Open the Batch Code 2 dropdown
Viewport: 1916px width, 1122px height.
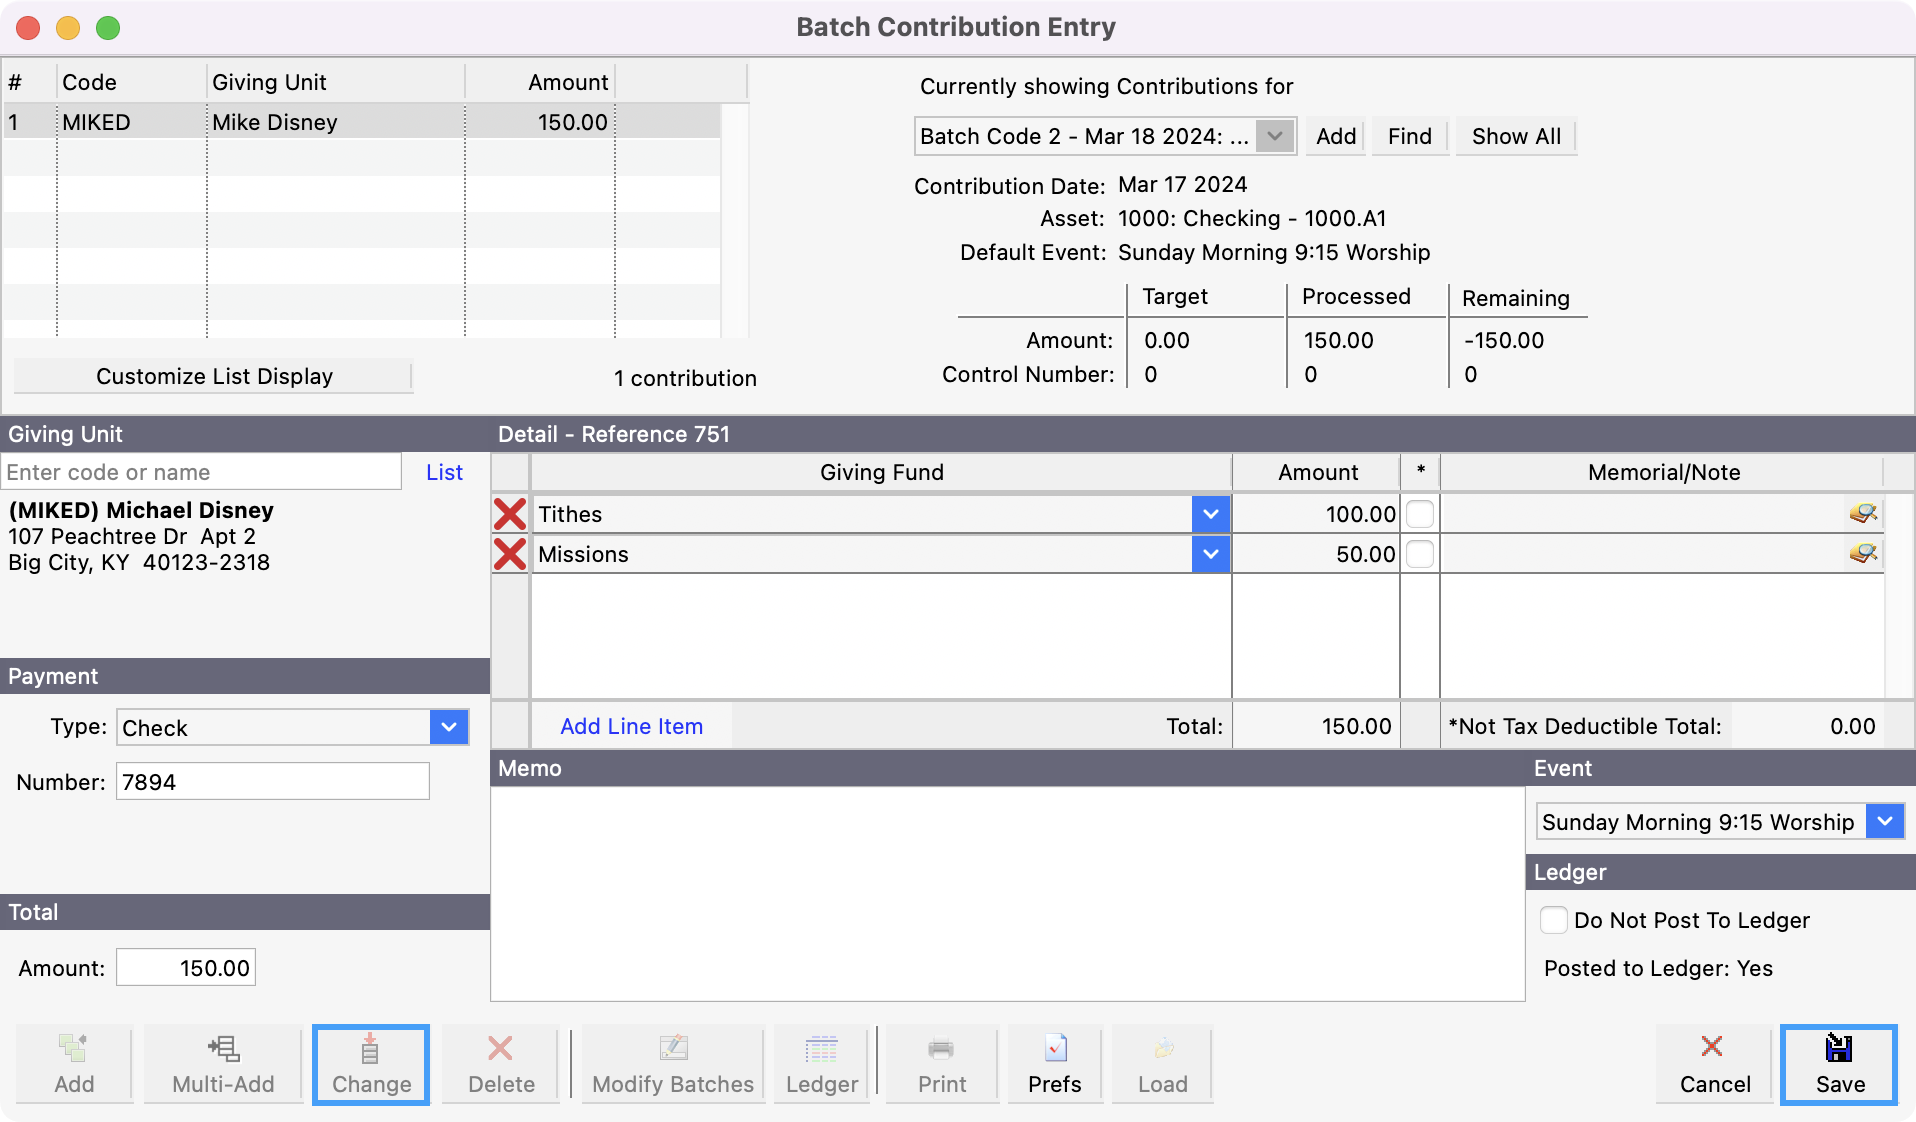[1274, 136]
